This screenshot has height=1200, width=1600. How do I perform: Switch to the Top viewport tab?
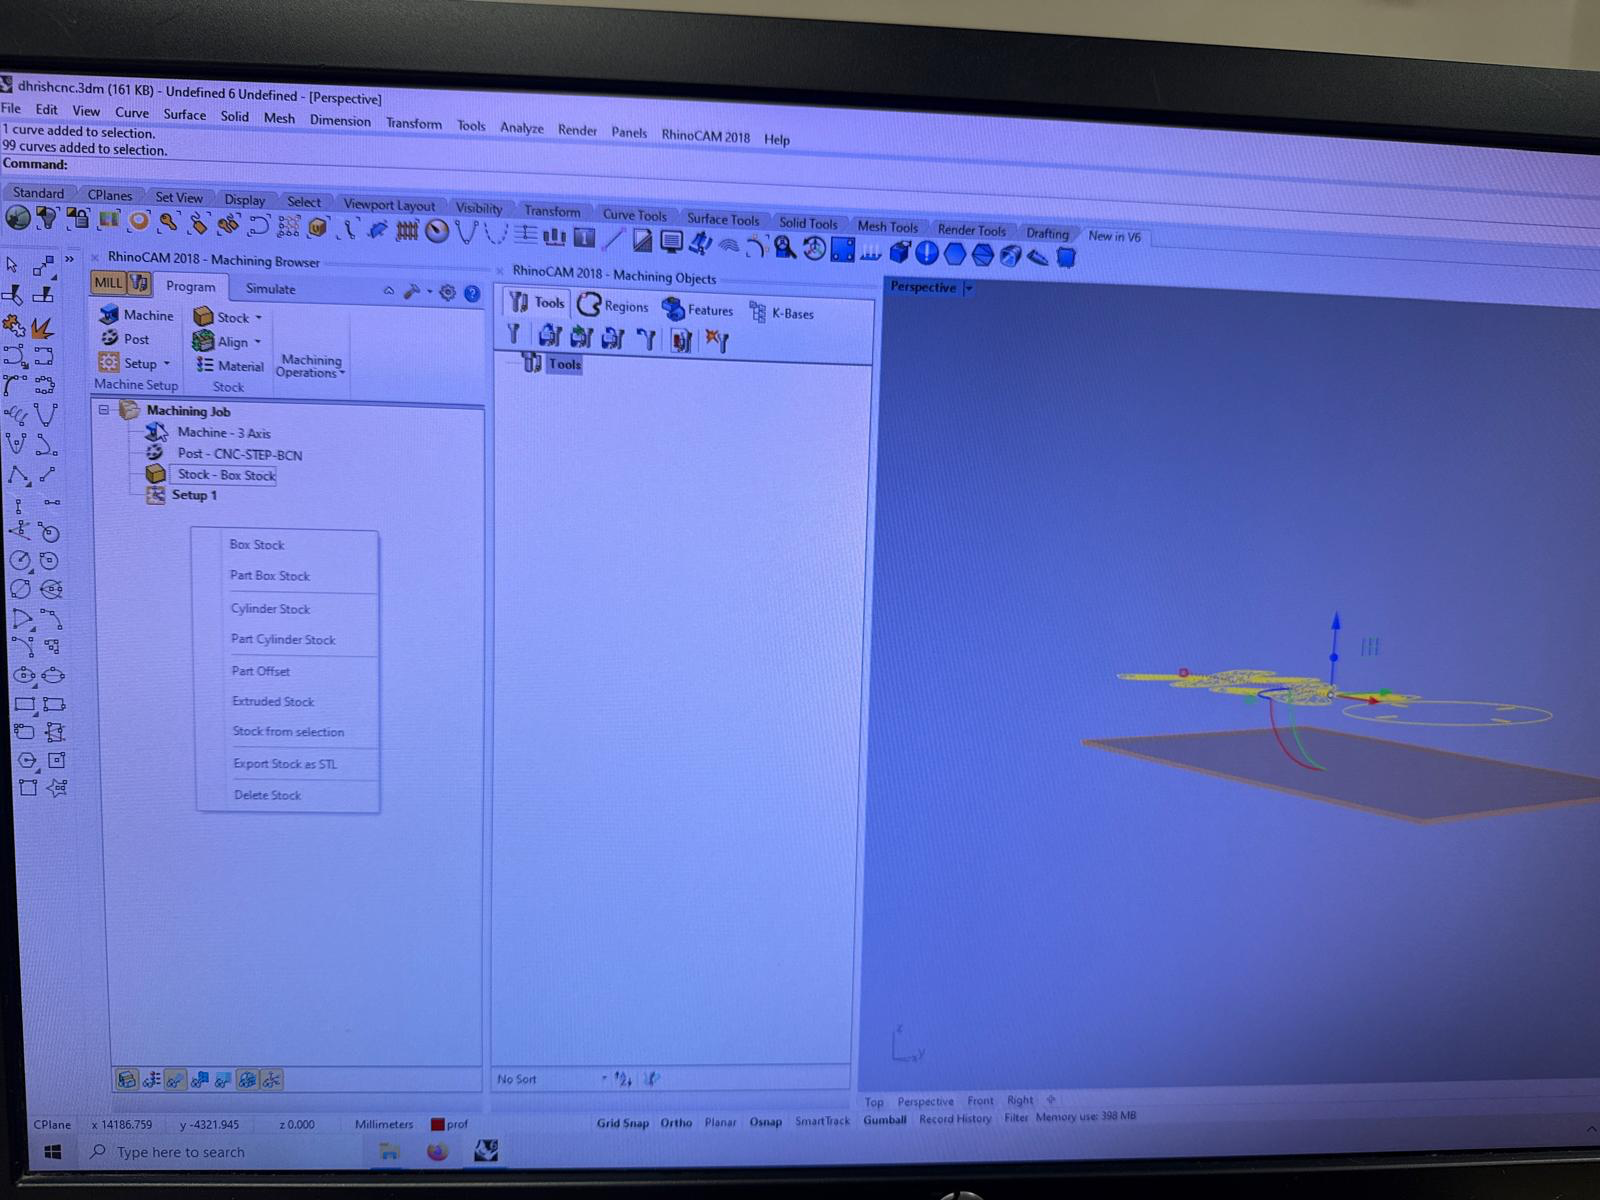874,1102
